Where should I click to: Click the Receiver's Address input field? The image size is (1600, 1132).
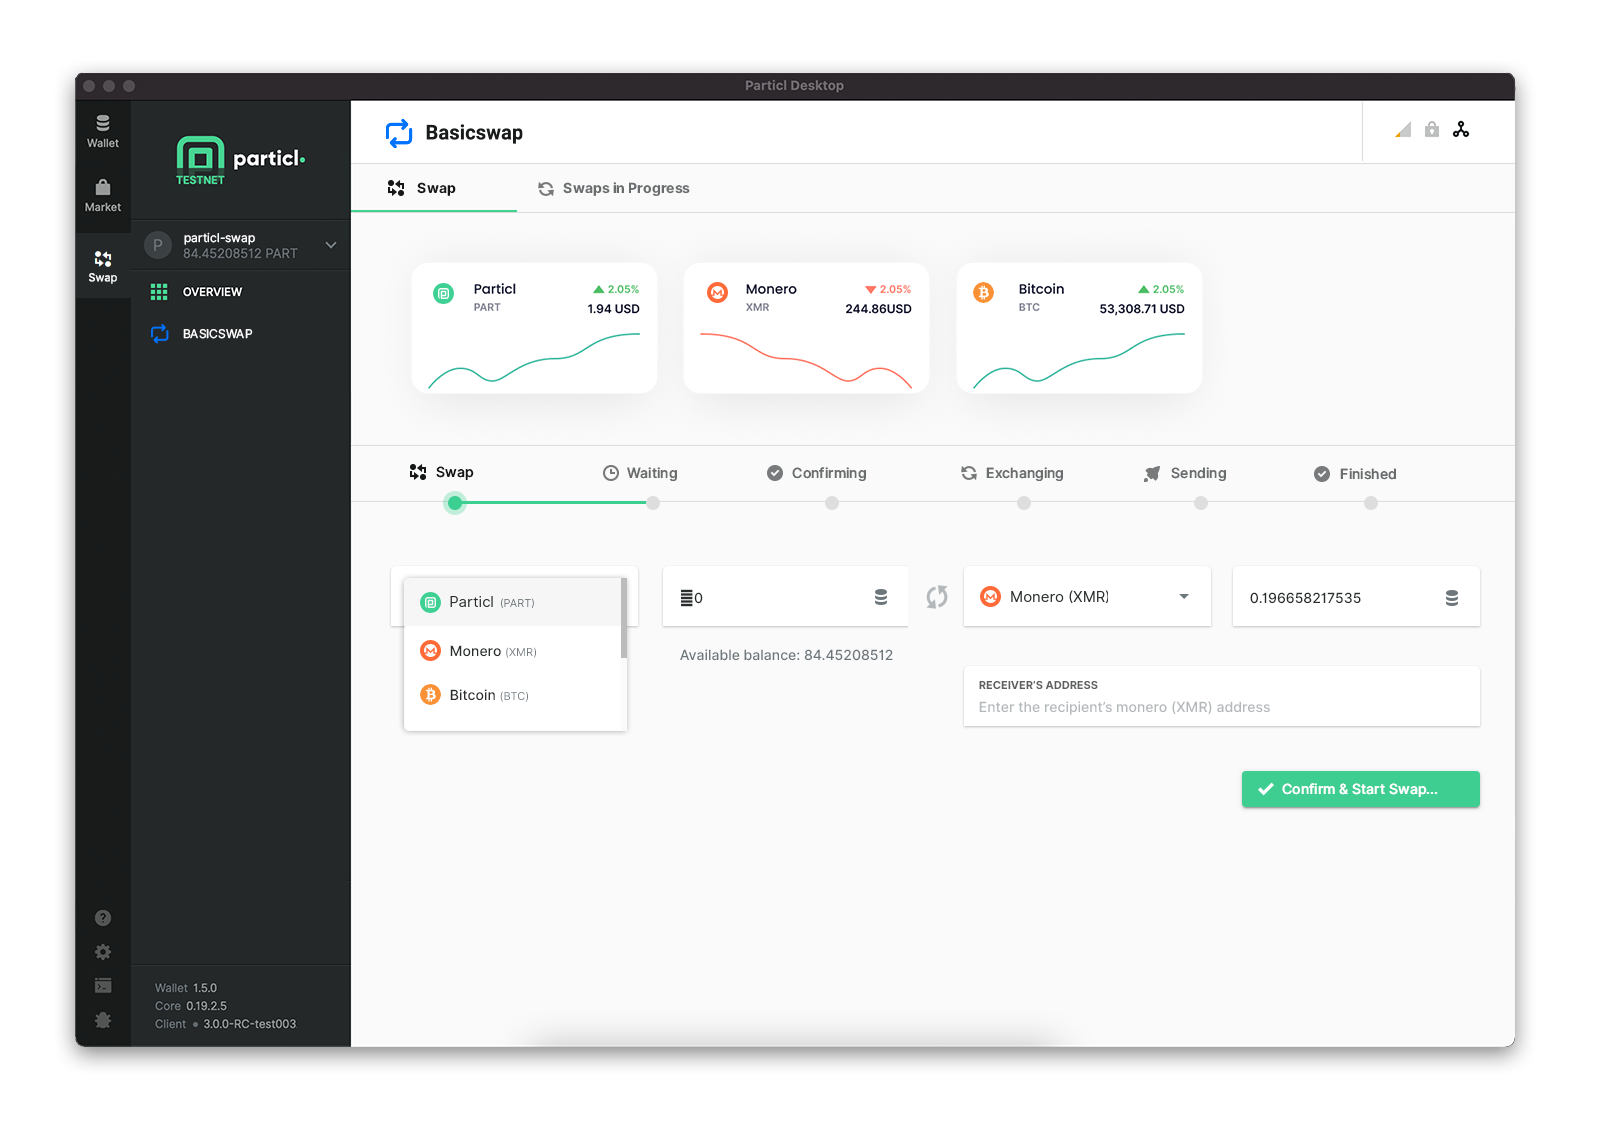1221,697
